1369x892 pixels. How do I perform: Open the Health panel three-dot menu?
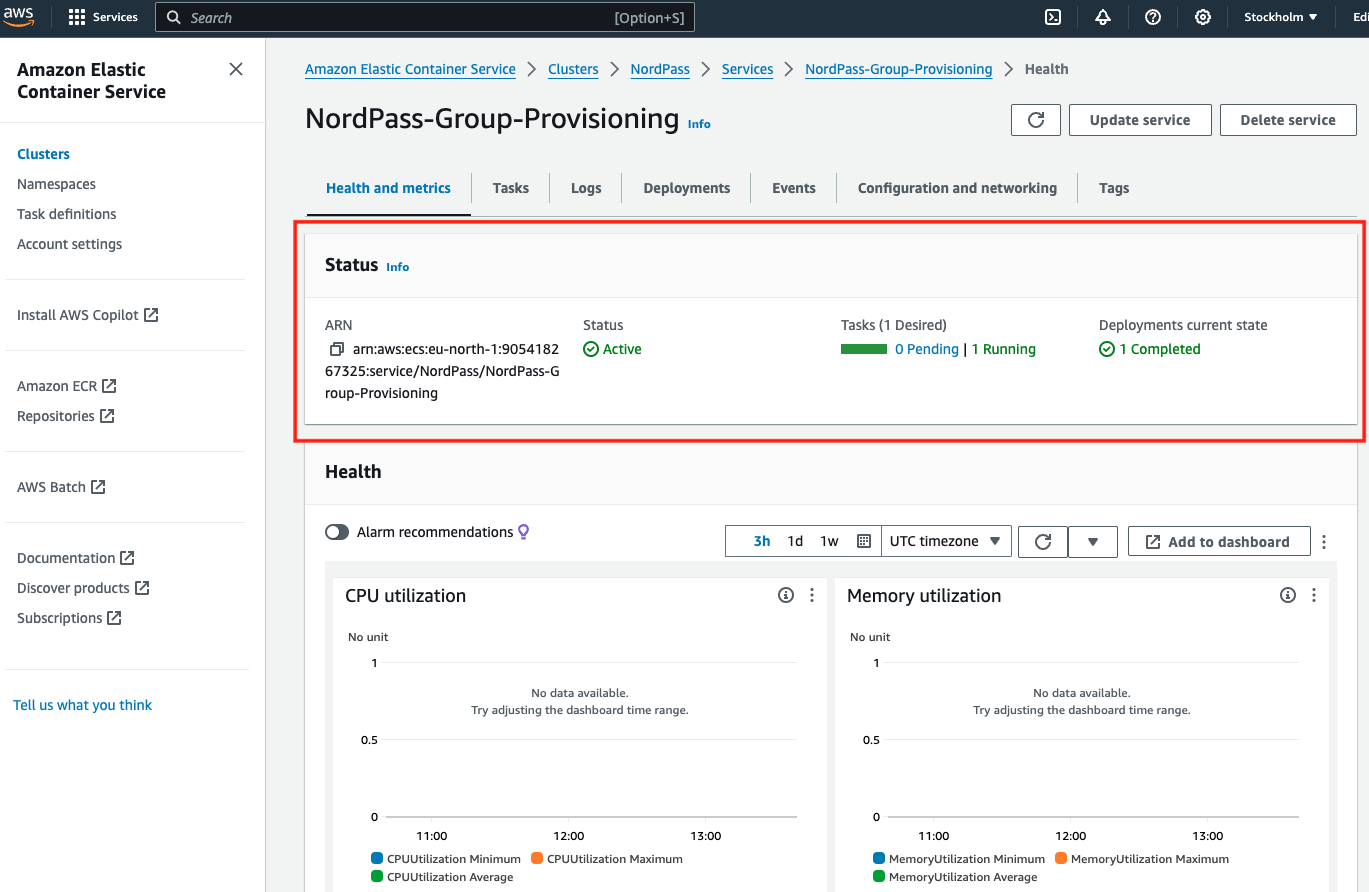point(1324,542)
